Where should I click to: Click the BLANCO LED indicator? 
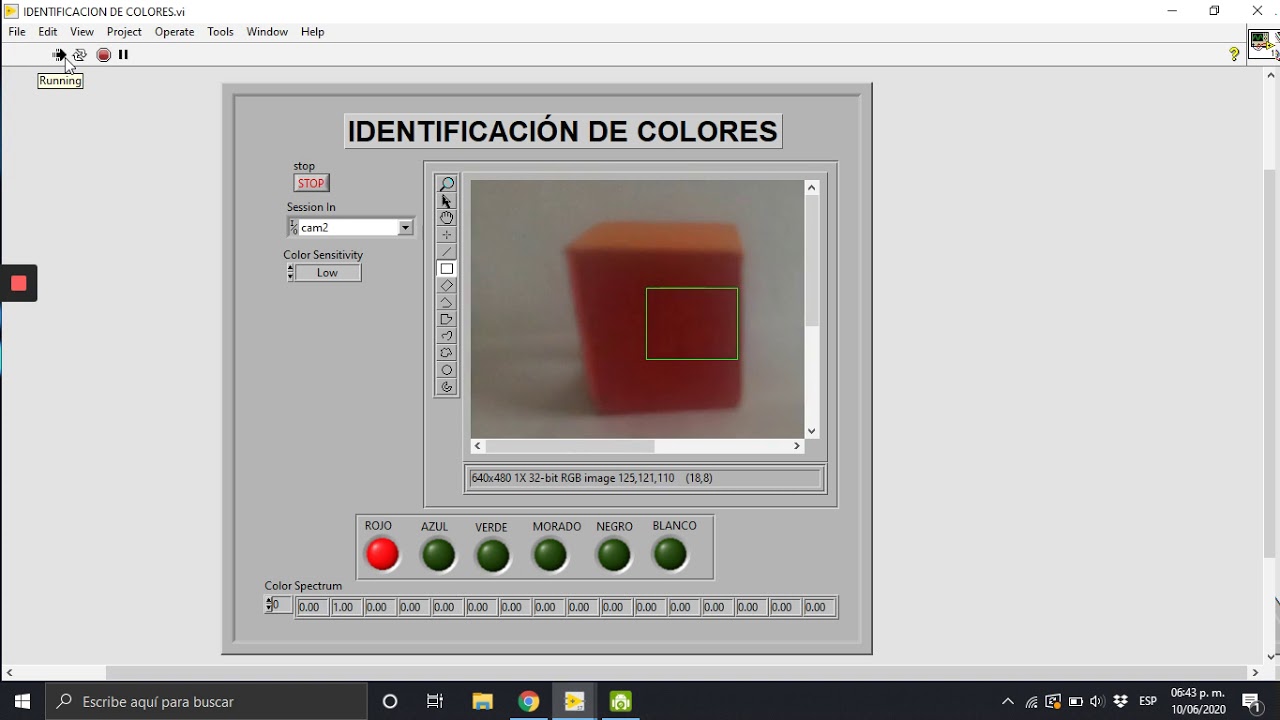(670, 554)
